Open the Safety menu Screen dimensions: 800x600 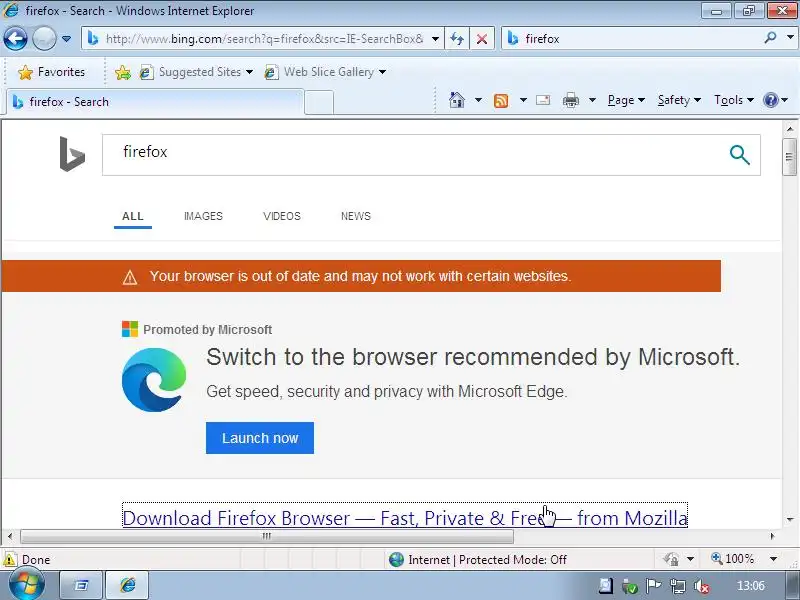click(x=679, y=100)
